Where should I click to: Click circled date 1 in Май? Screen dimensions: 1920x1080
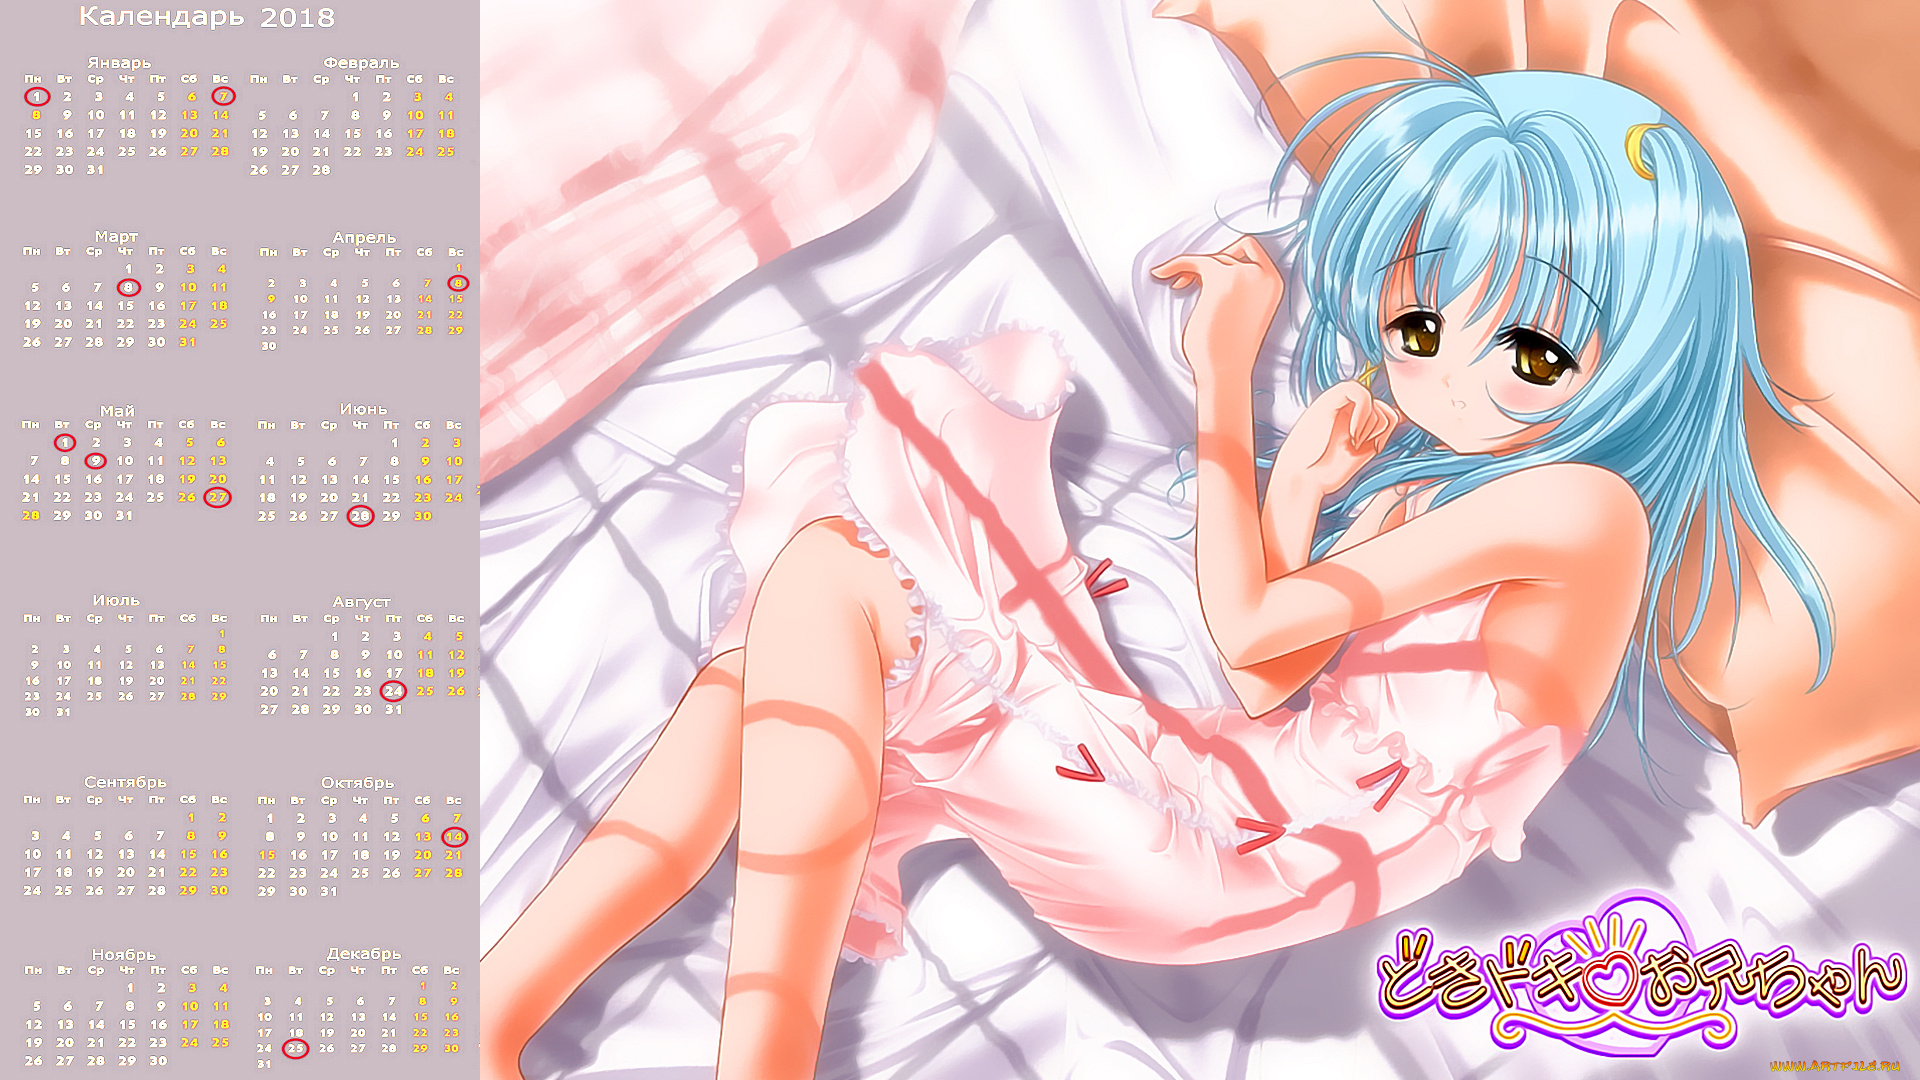coord(65,443)
